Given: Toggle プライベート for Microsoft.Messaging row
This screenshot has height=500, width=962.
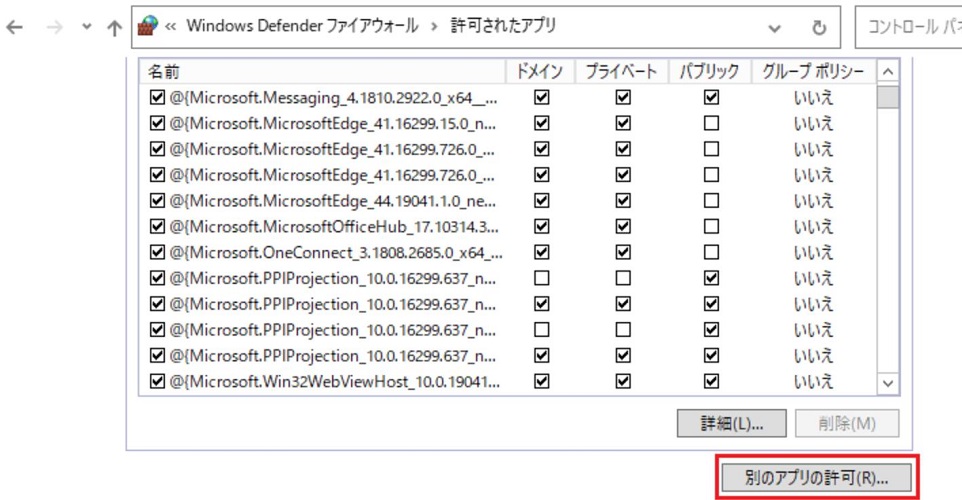Looking at the screenshot, I should pyautogui.click(x=623, y=98).
